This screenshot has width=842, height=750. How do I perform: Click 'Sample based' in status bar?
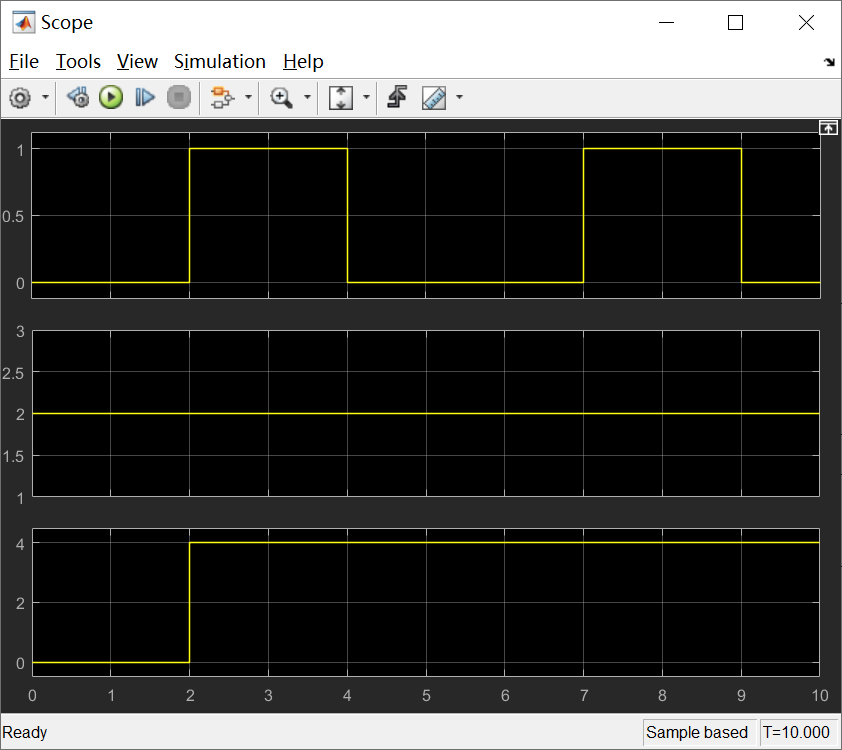(697, 732)
